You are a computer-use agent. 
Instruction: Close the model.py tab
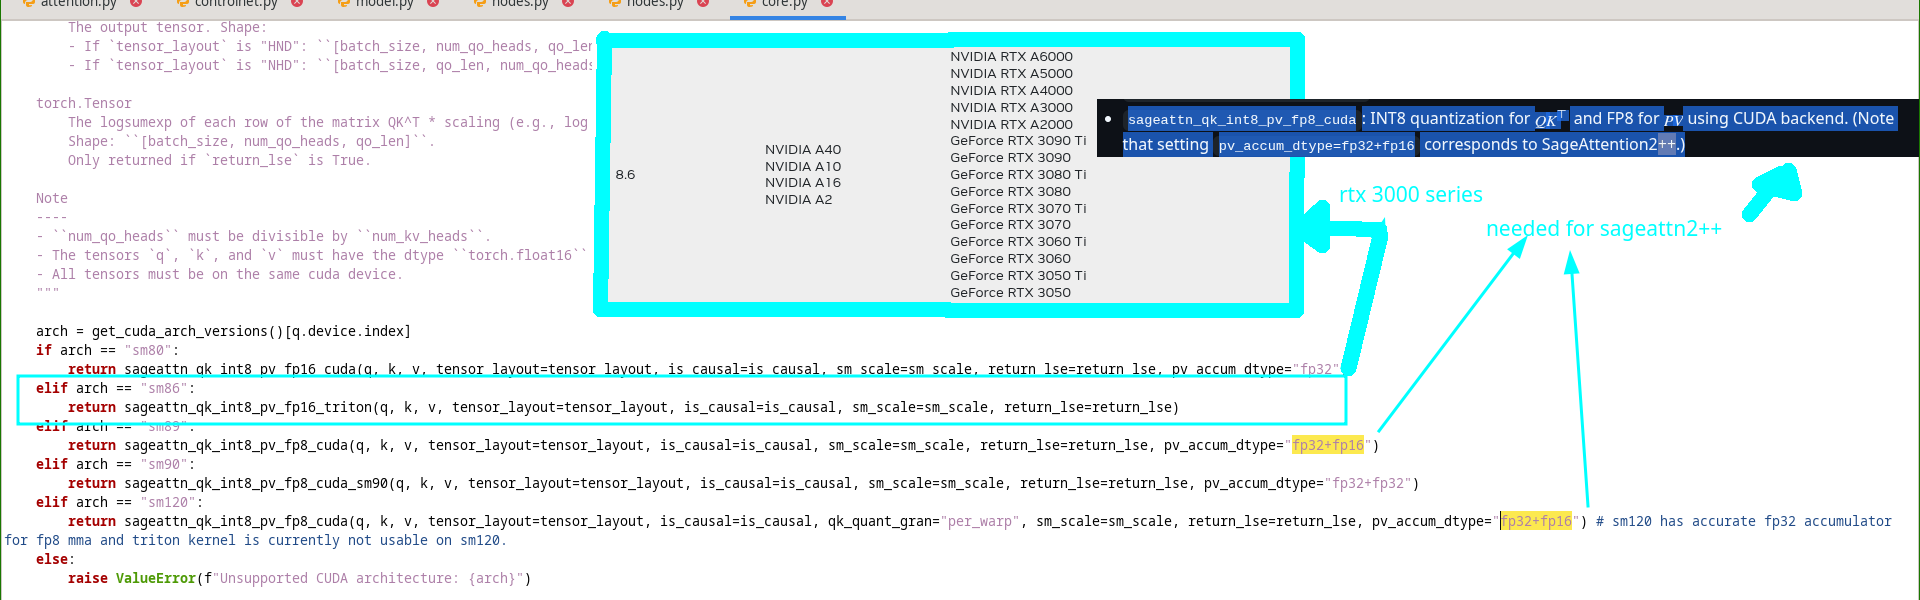(x=433, y=3)
